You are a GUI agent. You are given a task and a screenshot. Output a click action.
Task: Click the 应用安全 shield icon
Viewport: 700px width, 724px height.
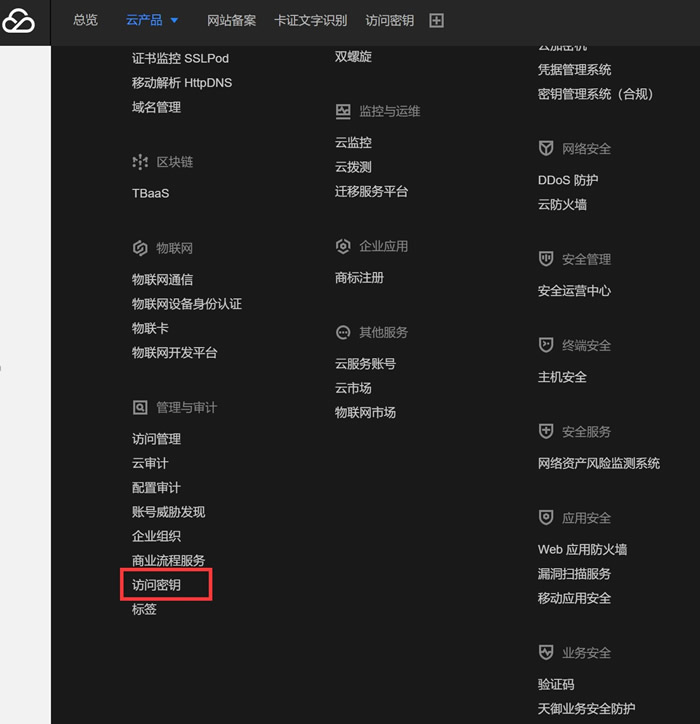pos(546,518)
